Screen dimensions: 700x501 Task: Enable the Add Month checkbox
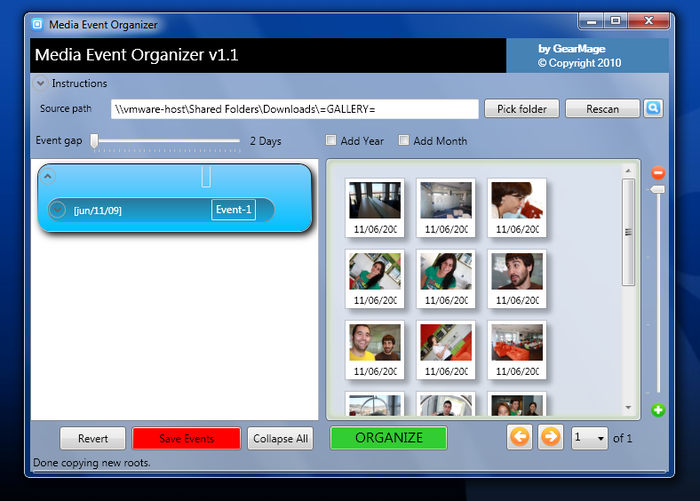(x=404, y=141)
